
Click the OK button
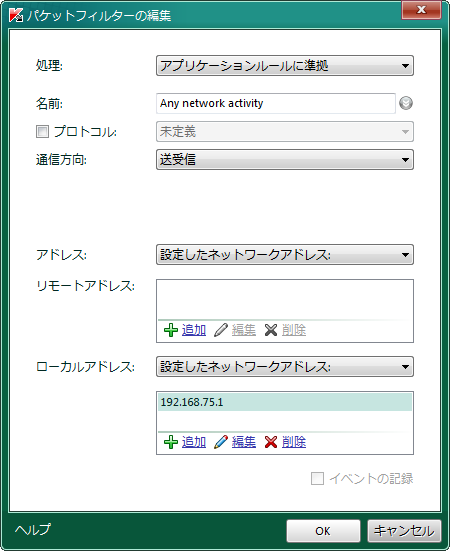pyautogui.click(x=323, y=531)
